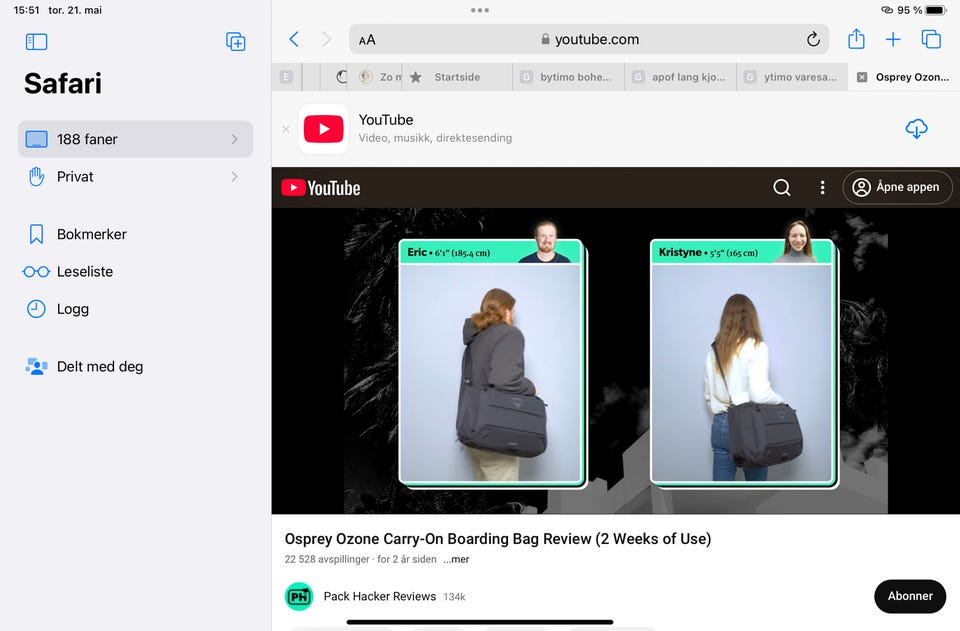Expand description with ...mer link
This screenshot has height=631, width=960.
click(x=456, y=559)
